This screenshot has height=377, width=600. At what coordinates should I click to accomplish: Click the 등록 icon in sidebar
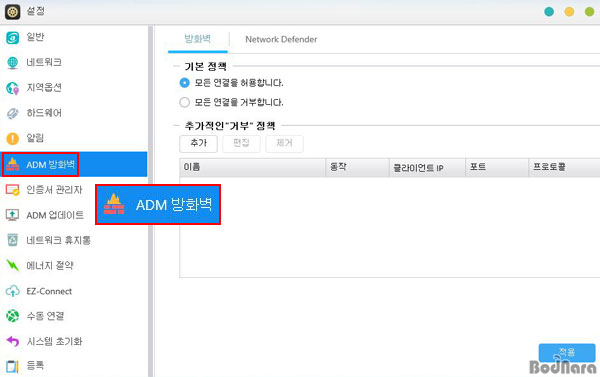[x=13, y=366]
